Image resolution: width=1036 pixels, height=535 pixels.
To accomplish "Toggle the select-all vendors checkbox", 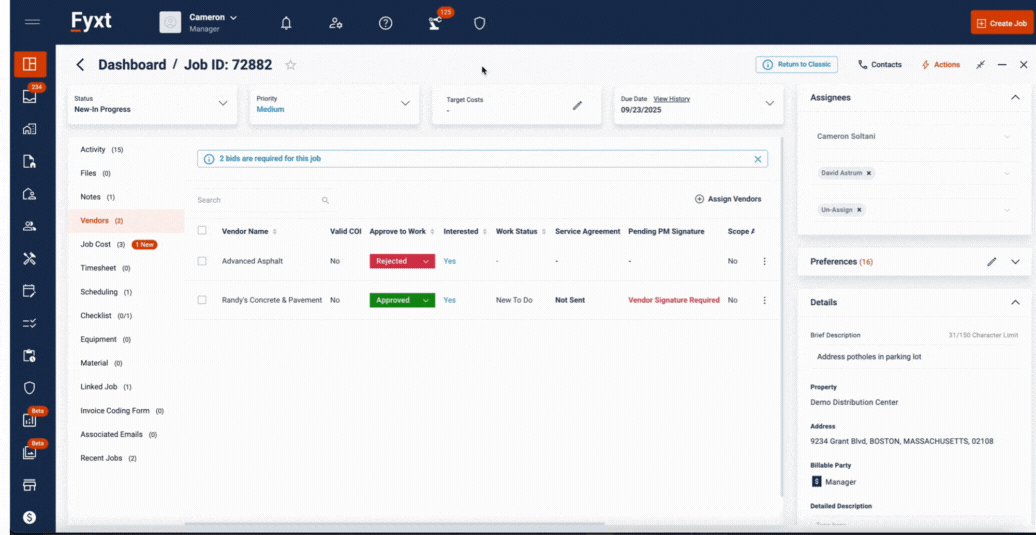I will (202, 231).
